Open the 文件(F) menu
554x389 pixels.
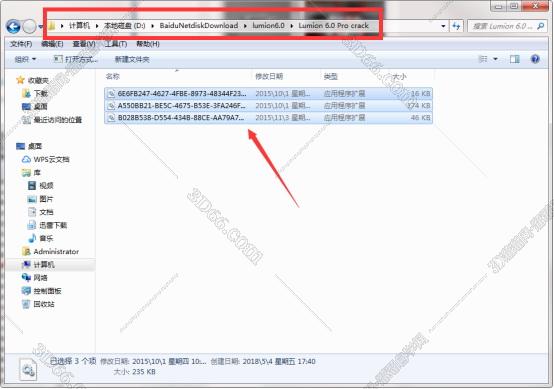21,44
